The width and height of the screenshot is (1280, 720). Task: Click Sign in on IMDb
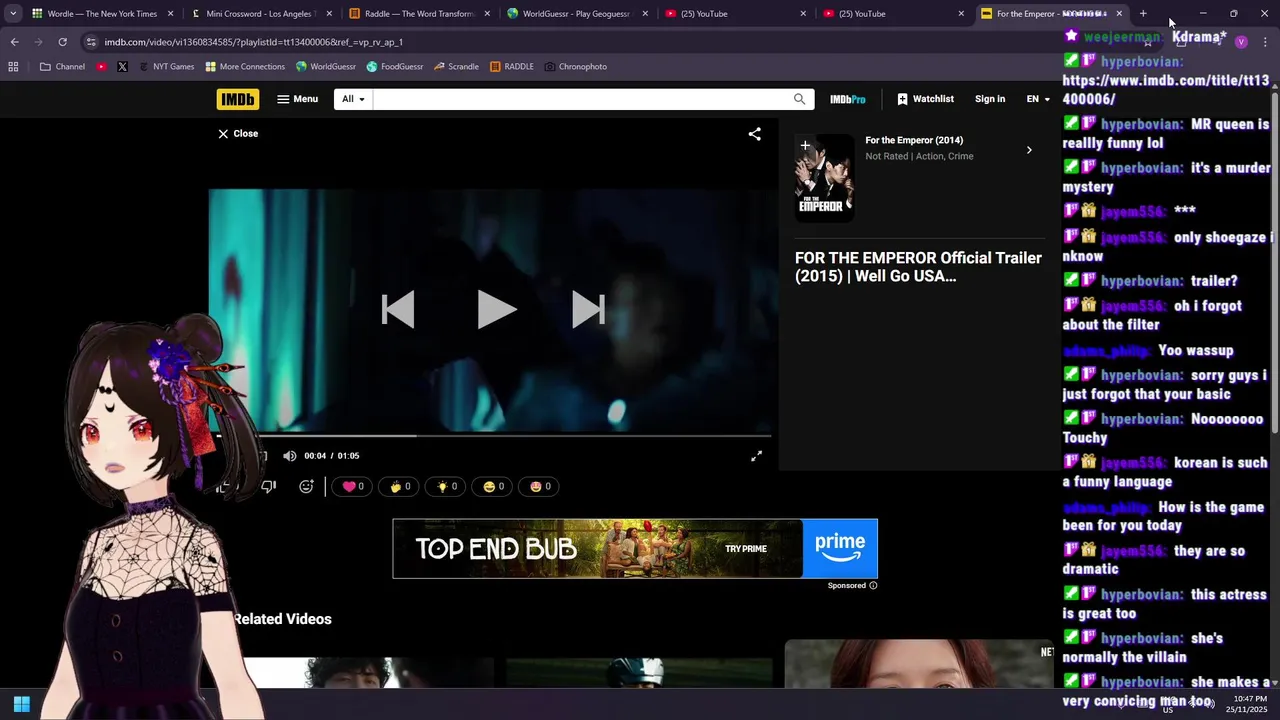[x=990, y=99]
